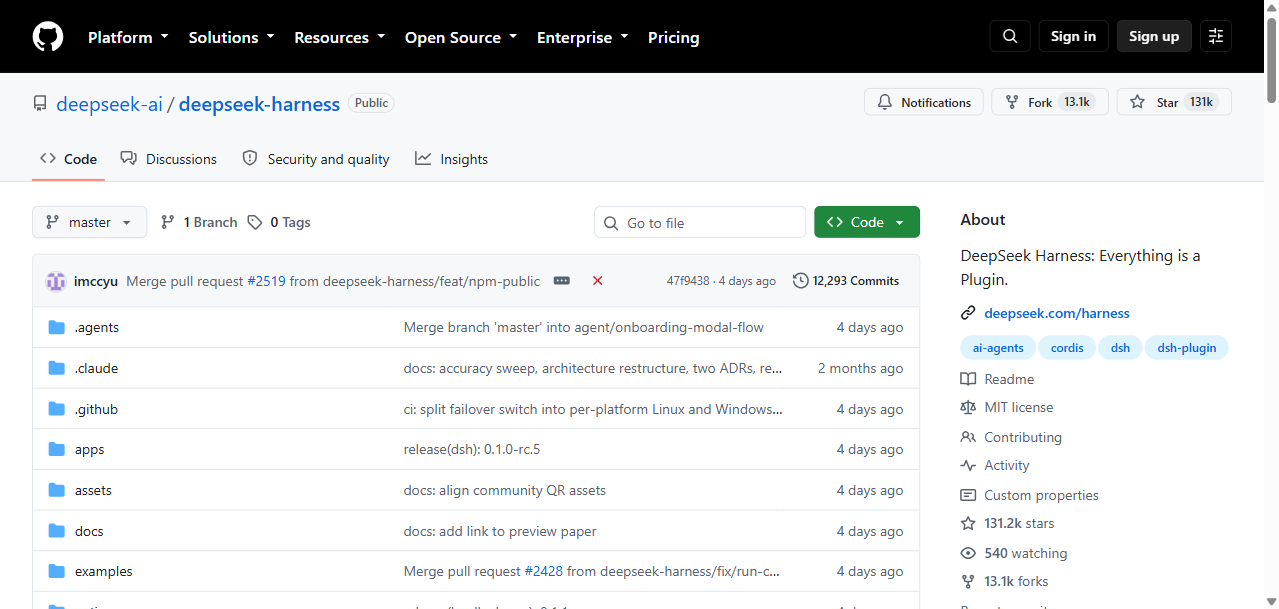View the 1 Branch link
1279x609 pixels.
(198, 222)
